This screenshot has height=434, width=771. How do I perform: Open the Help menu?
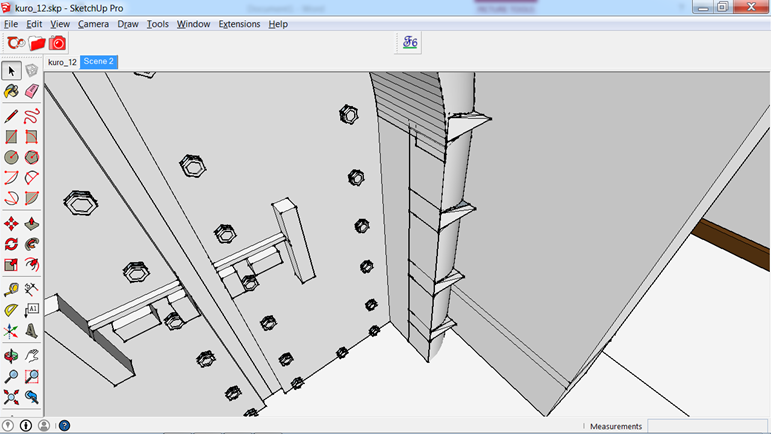pyautogui.click(x=278, y=24)
